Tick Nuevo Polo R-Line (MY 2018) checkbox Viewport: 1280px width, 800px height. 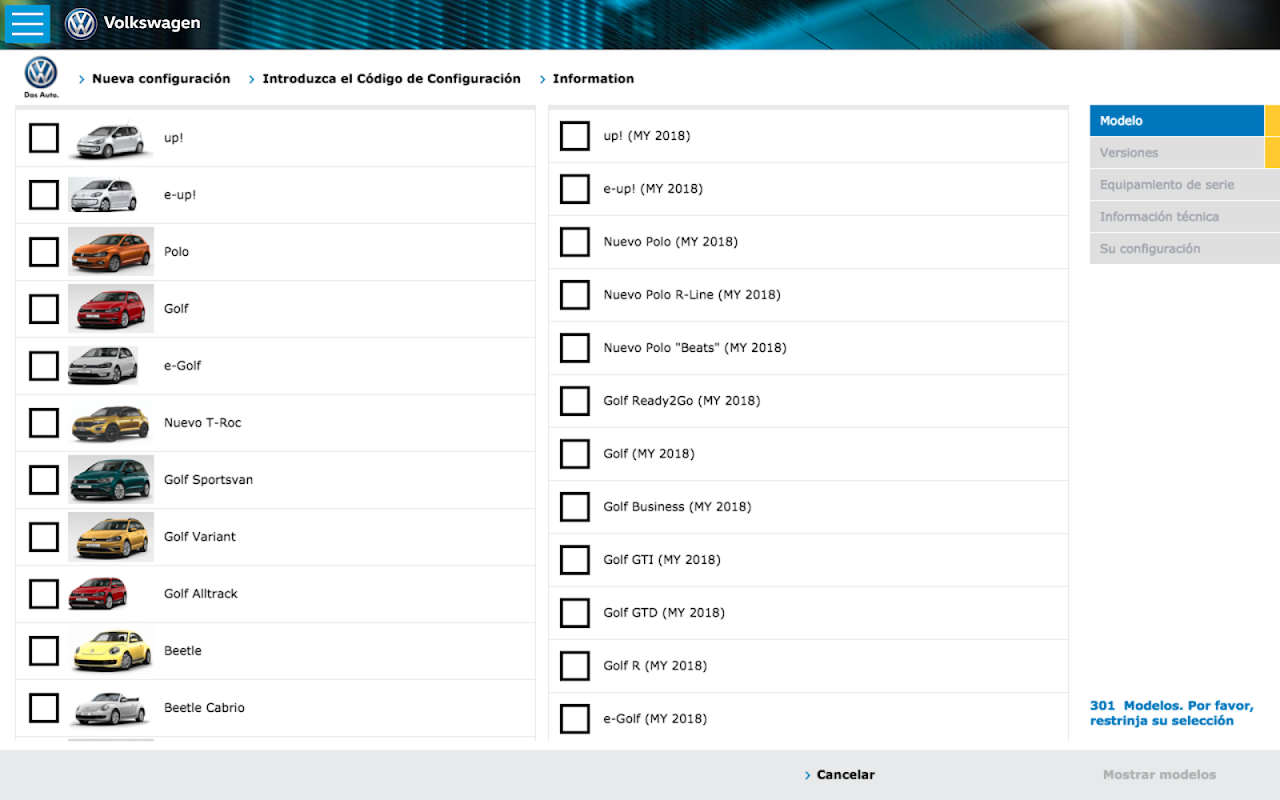coord(575,295)
